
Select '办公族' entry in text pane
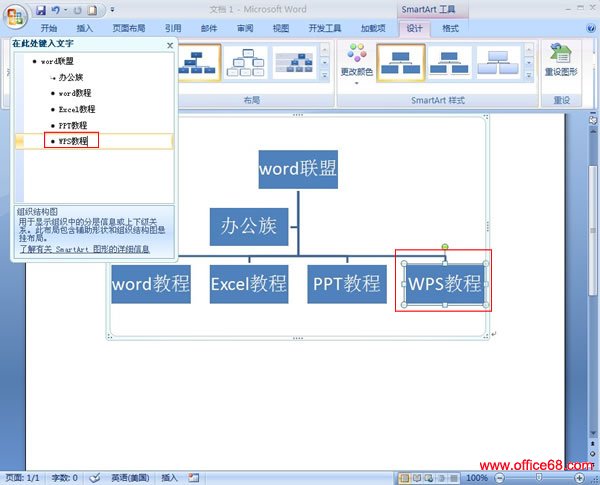tap(70, 77)
